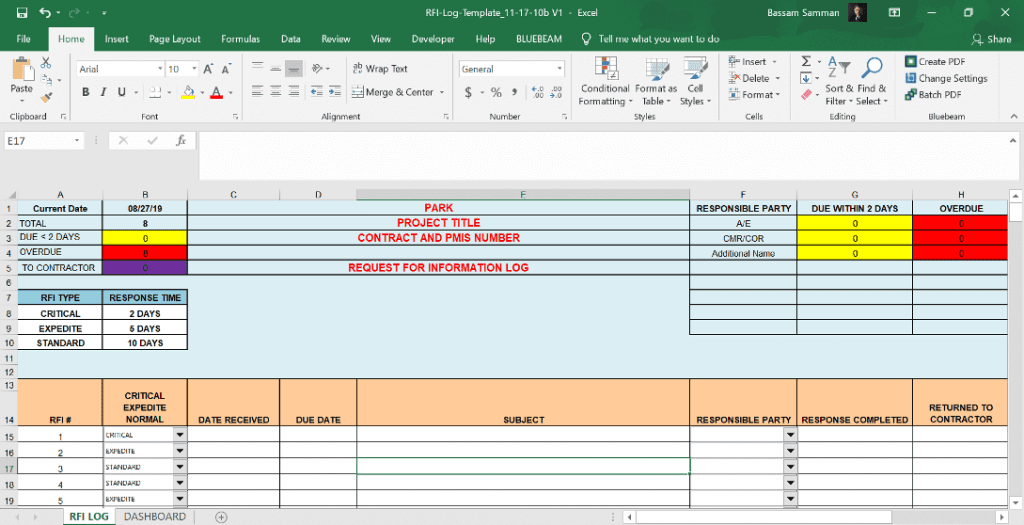The height and width of the screenshot is (525, 1024).
Task: Expand the Merge & Center options arrow
Action: click(442, 93)
